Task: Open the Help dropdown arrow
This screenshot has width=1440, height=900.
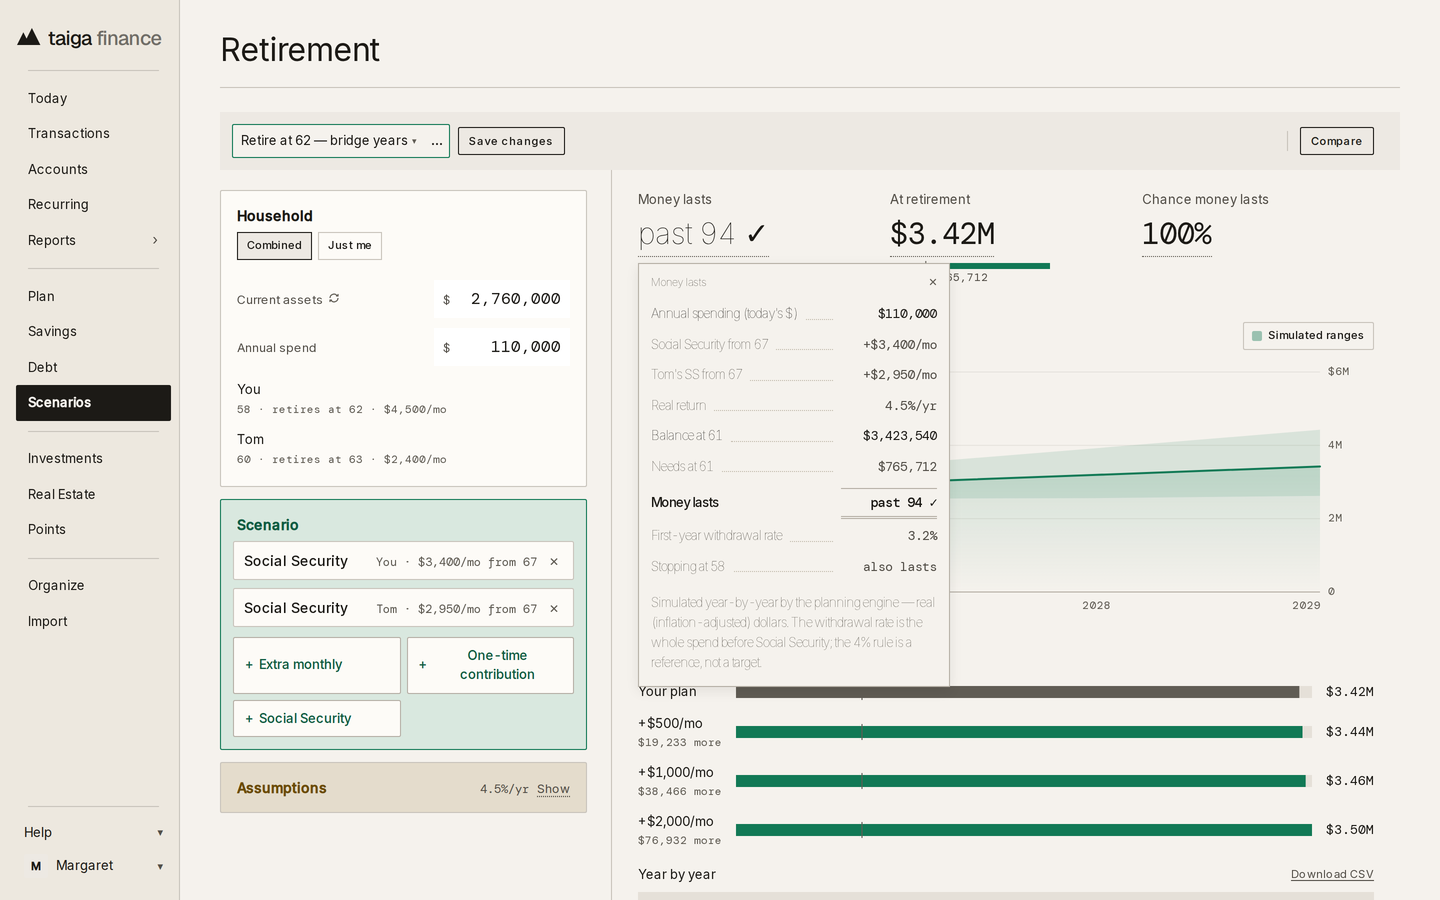Action: pos(160,833)
